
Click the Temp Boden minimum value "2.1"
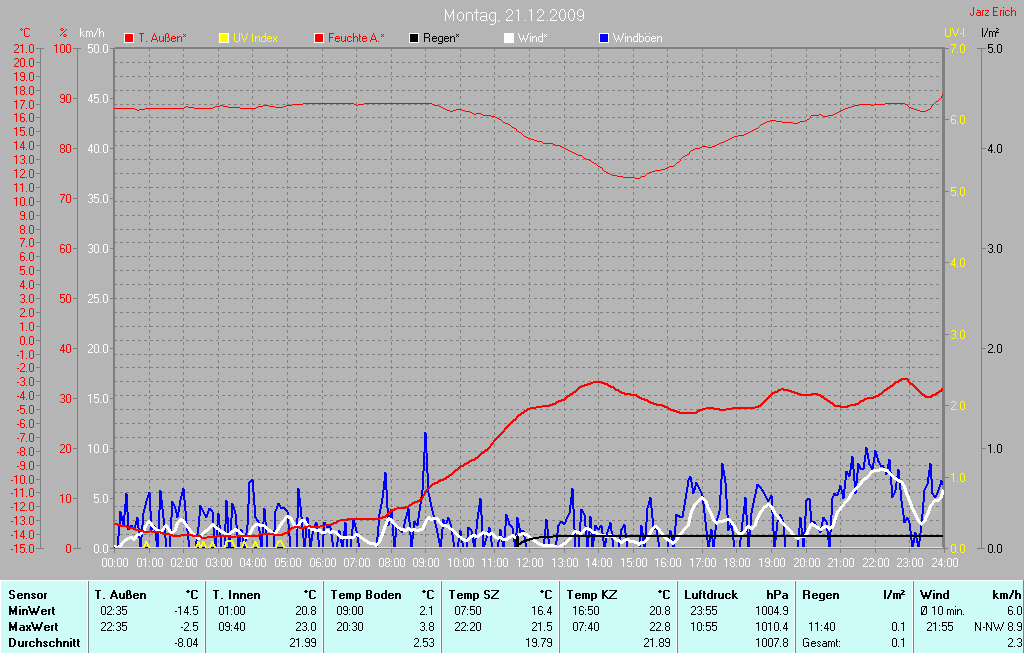(x=426, y=611)
